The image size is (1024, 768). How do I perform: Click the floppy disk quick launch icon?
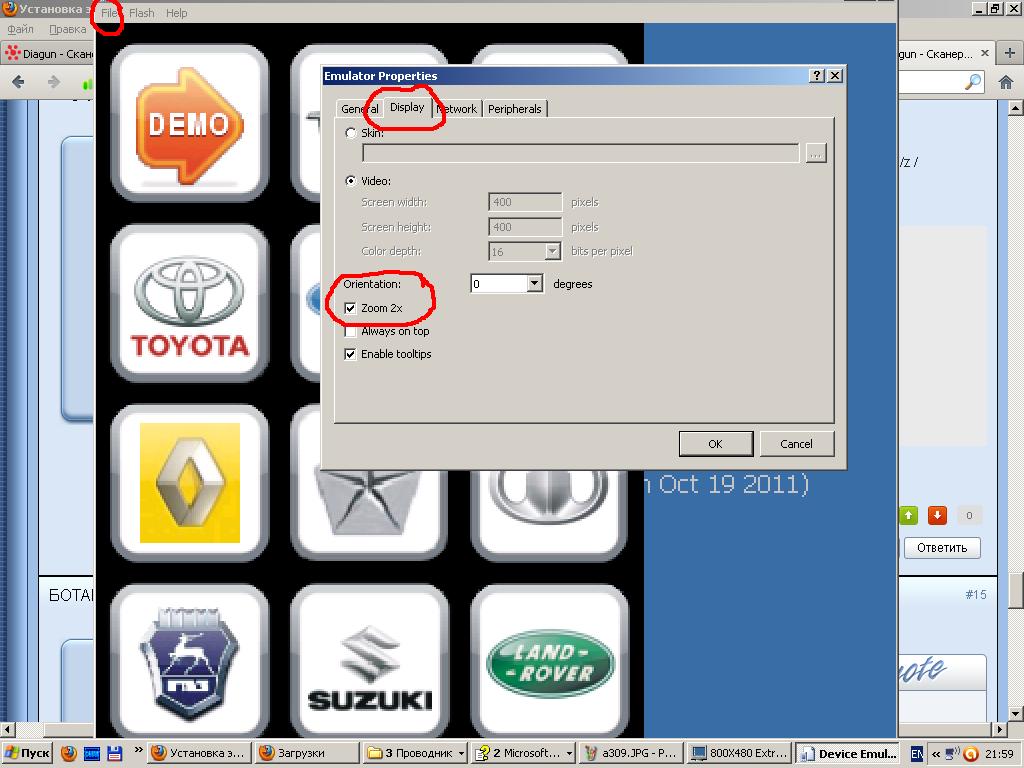click(x=114, y=753)
